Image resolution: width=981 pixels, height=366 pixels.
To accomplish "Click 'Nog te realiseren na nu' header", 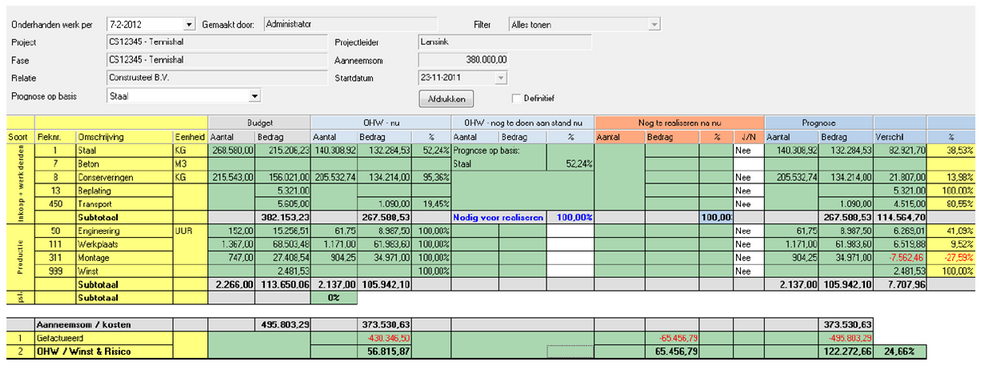I will point(679,123).
